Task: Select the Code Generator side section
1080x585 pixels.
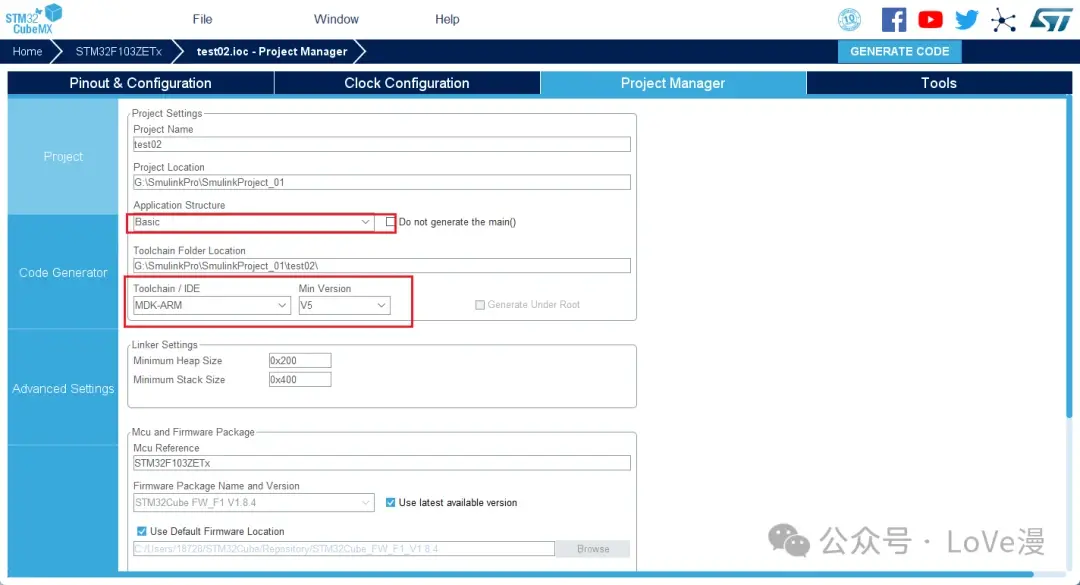Action: [x=63, y=272]
